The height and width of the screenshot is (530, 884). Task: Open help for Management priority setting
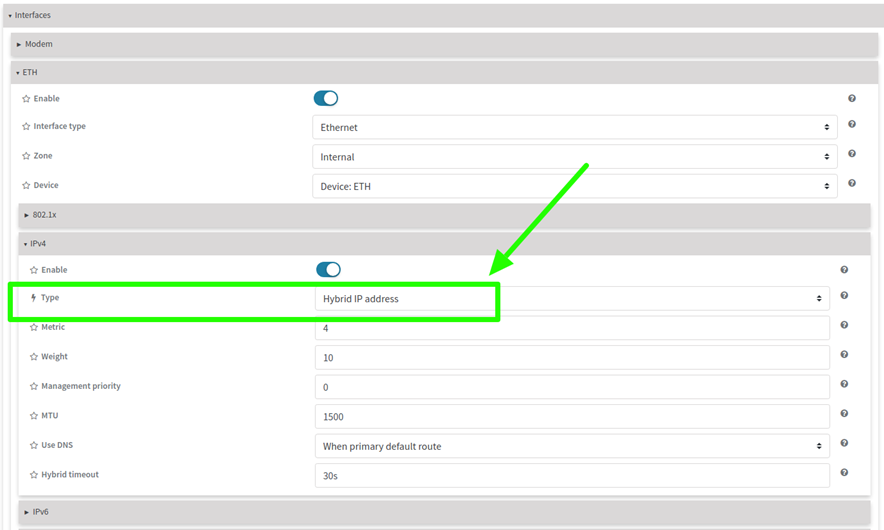(844, 384)
